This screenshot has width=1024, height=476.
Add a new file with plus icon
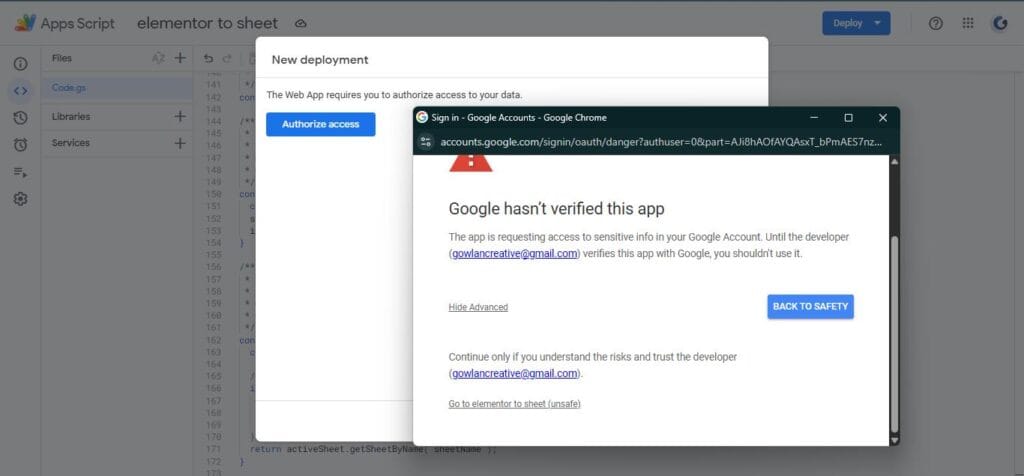pyautogui.click(x=180, y=59)
